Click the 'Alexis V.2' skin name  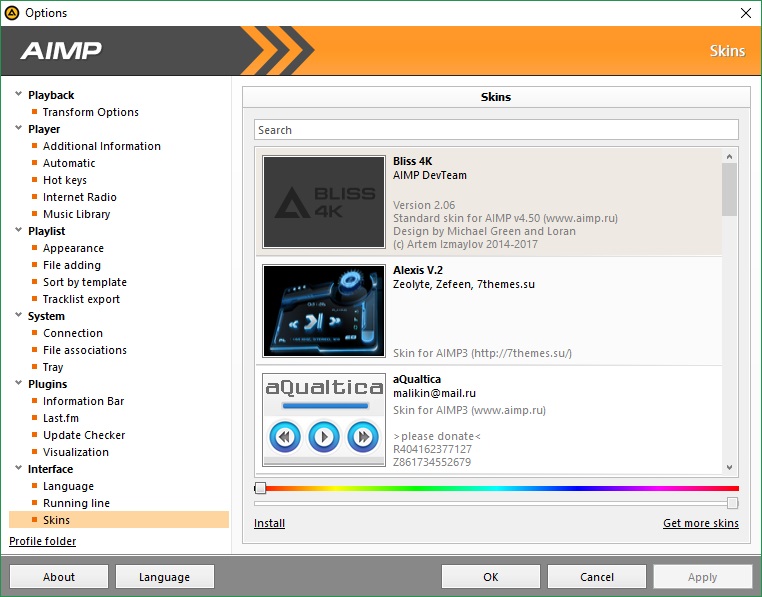(418, 270)
